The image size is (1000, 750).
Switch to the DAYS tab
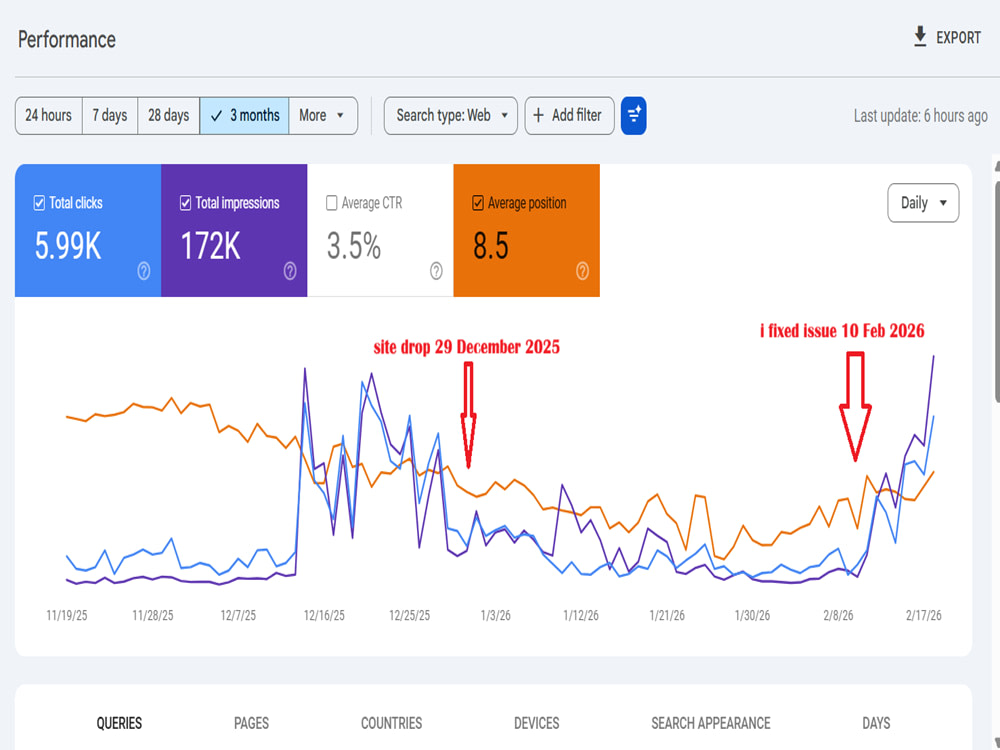coord(876,723)
